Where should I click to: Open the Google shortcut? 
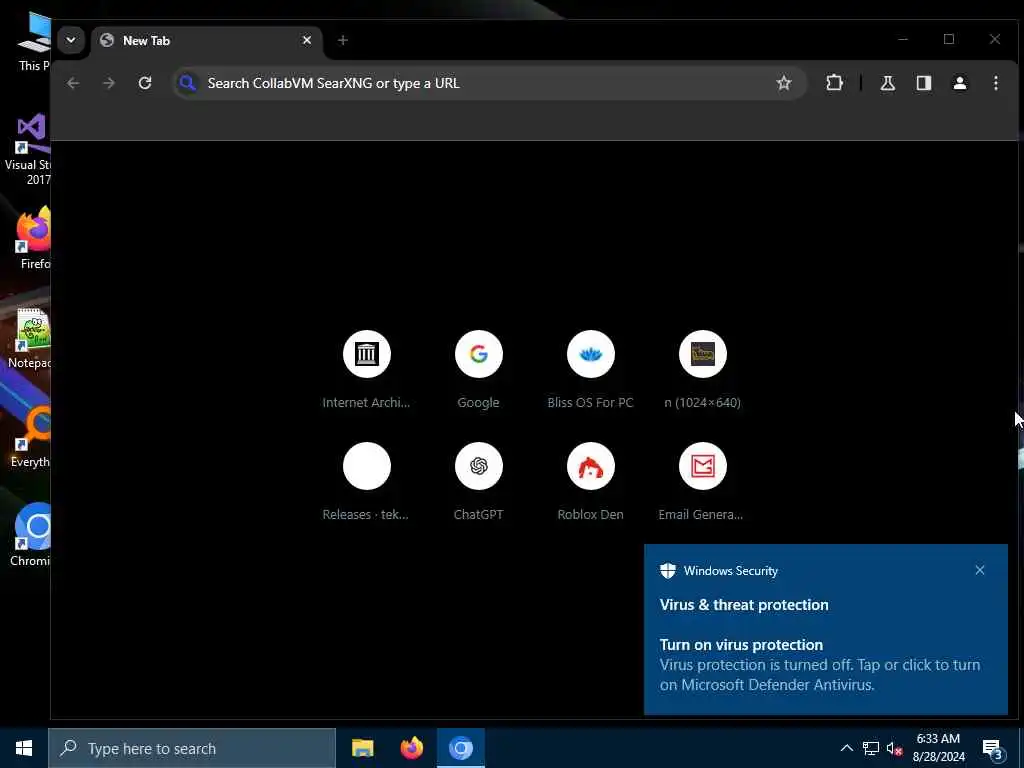point(479,370)
